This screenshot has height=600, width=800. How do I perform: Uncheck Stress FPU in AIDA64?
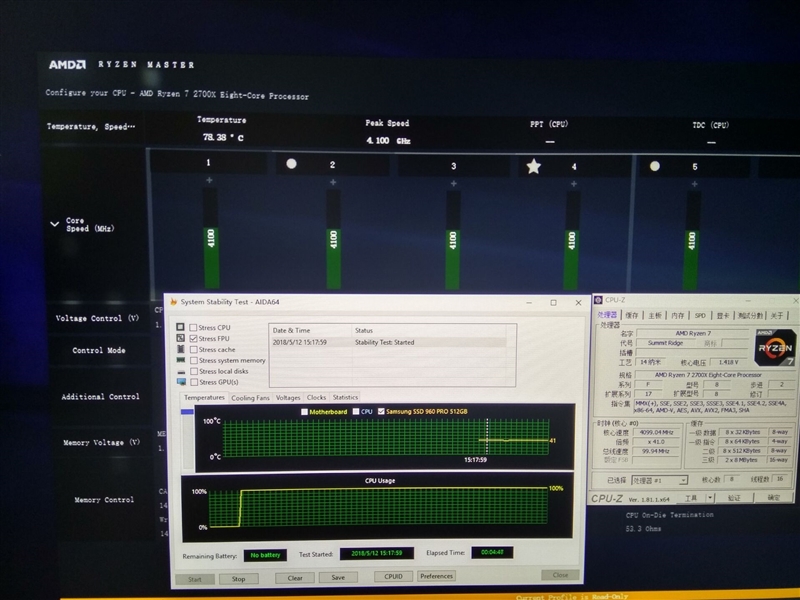click(x=193, y=338)
